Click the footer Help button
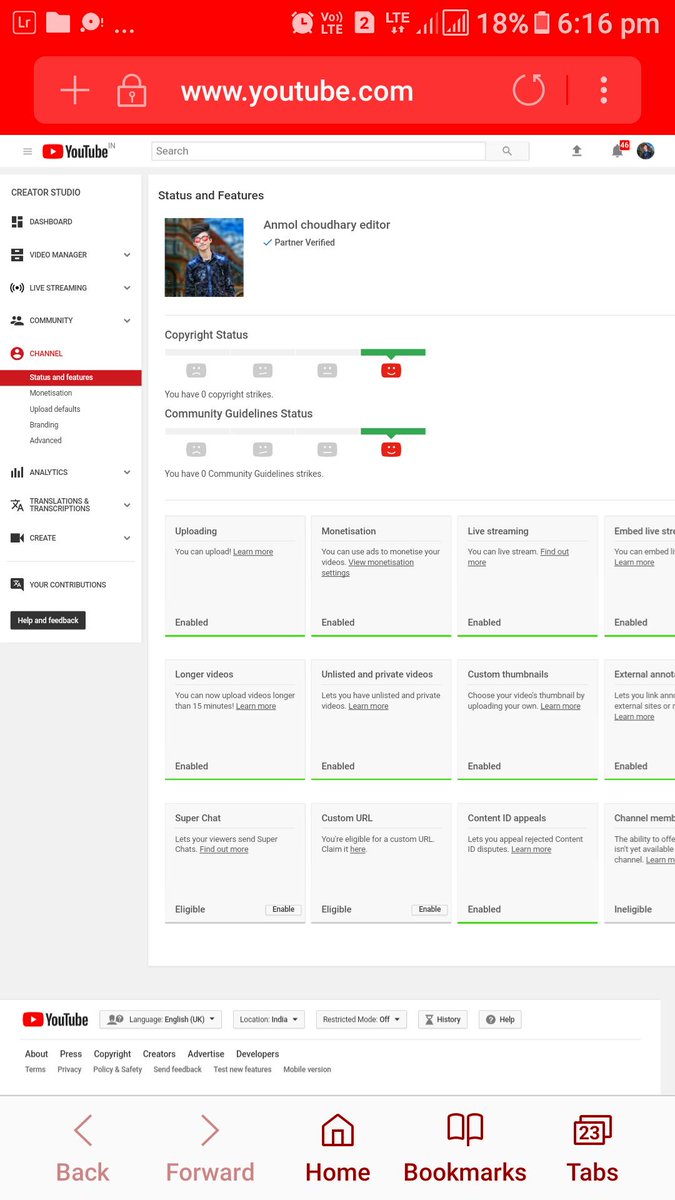This screenshot has height=1200, width=675. pos(501,1019)
